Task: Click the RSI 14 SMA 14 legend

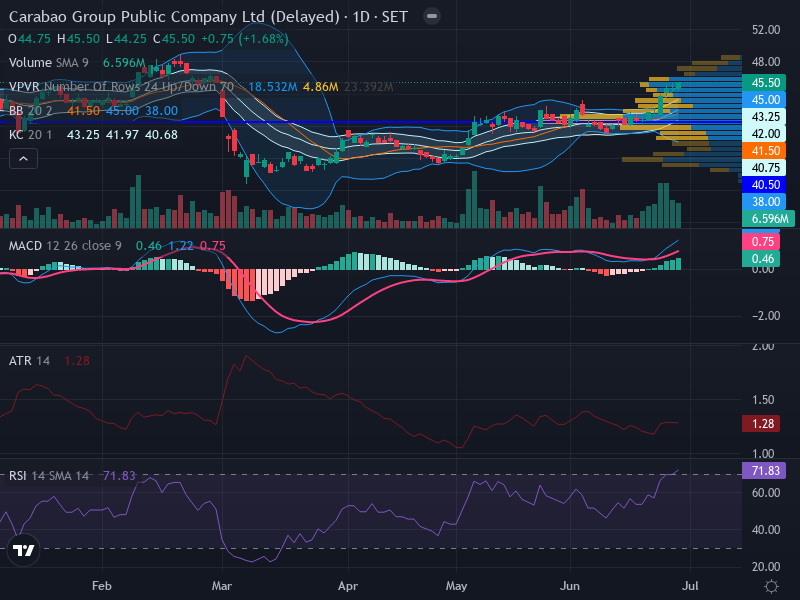Action: point(49,476)
